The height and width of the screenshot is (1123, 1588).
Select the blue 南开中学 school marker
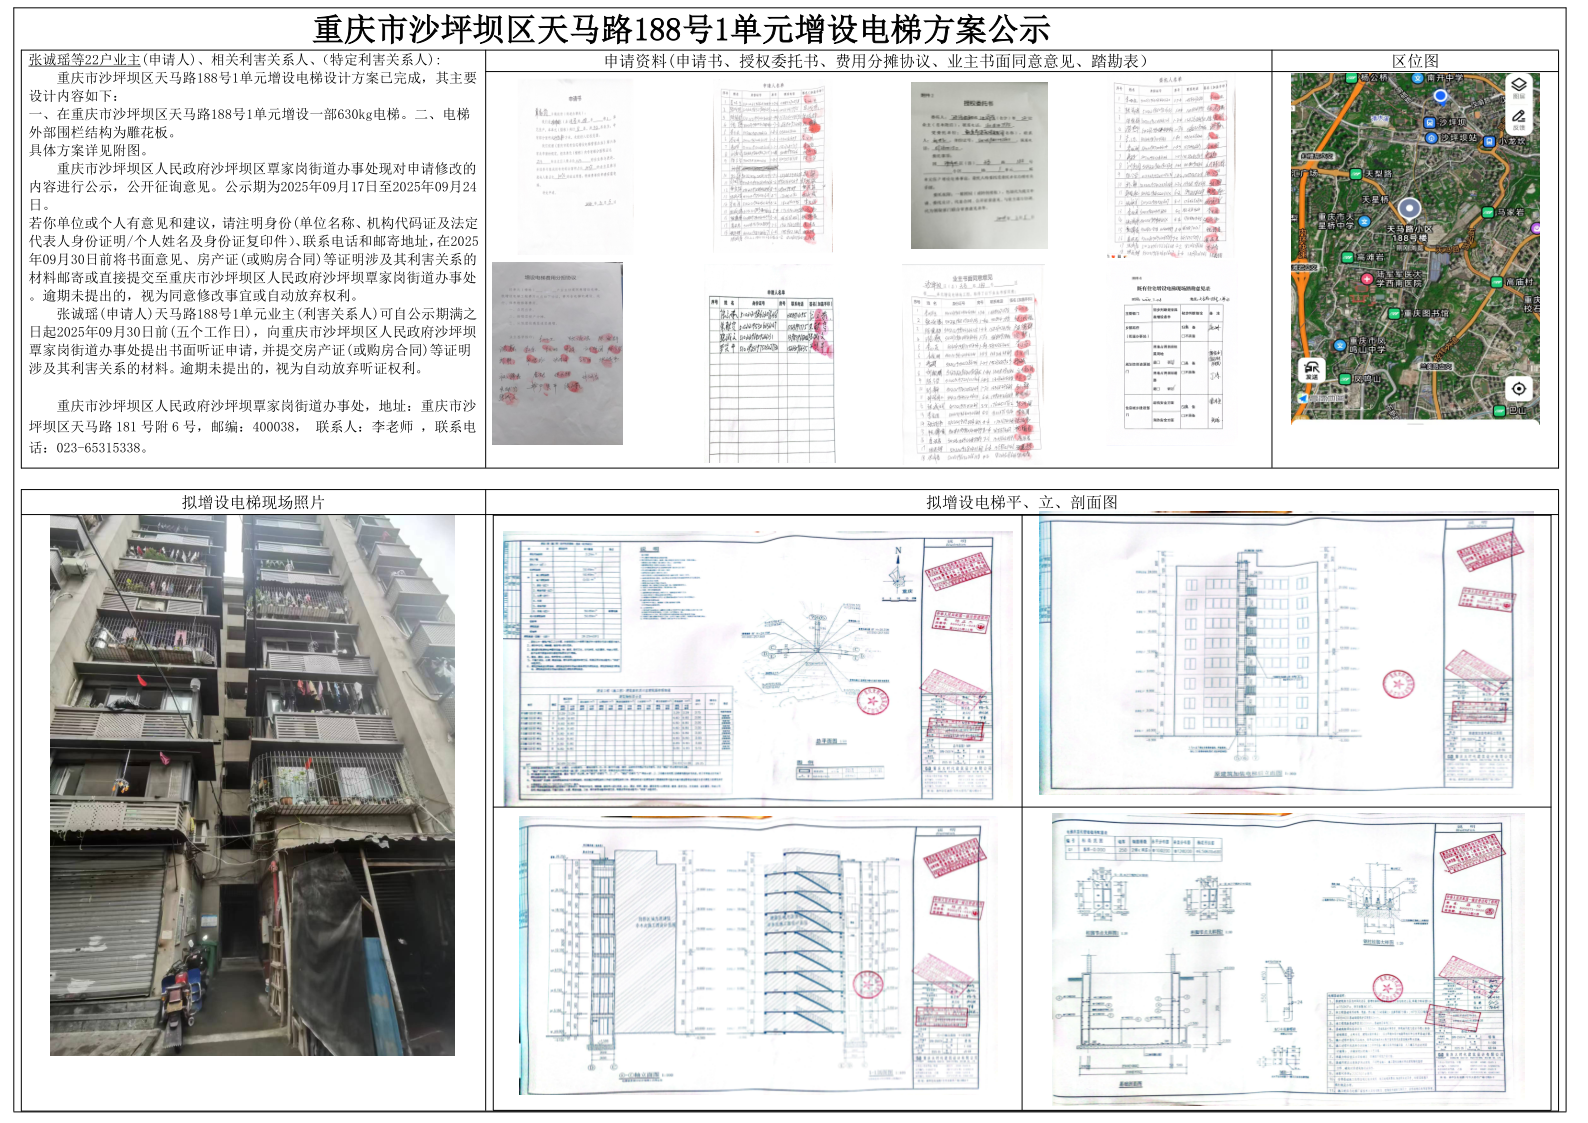[1418, 77]
